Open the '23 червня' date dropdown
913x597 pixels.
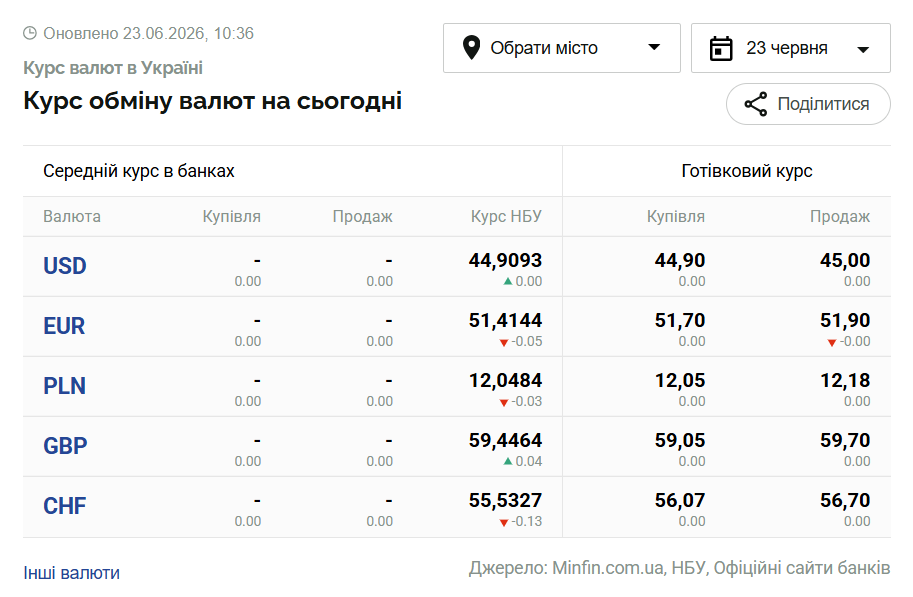790,48
